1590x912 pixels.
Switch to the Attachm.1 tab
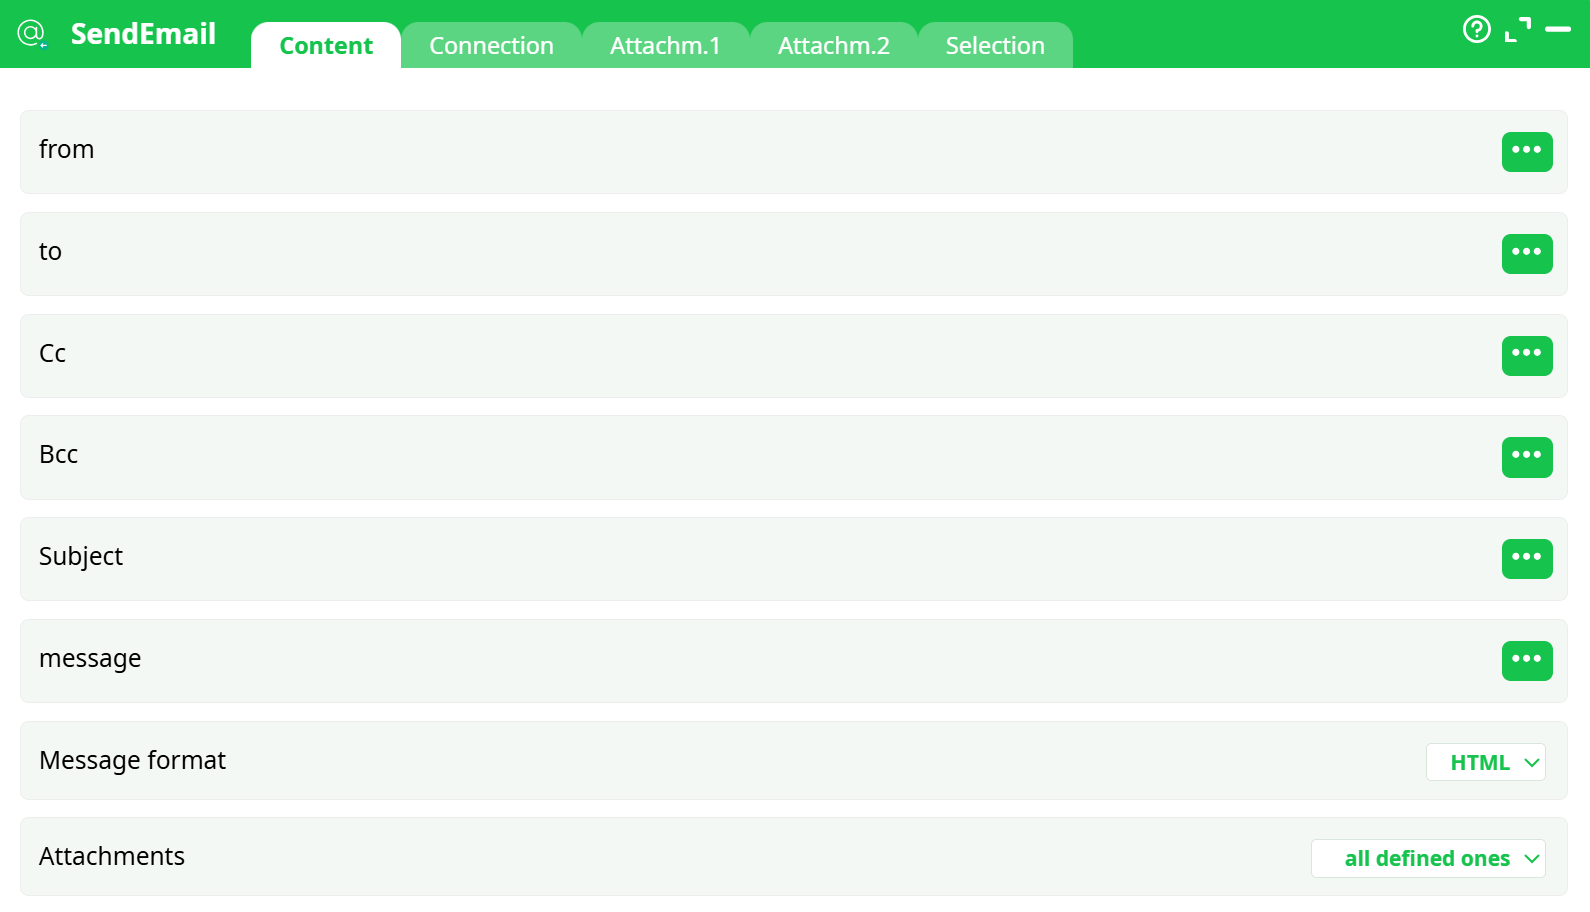click(x=665, y=46)
